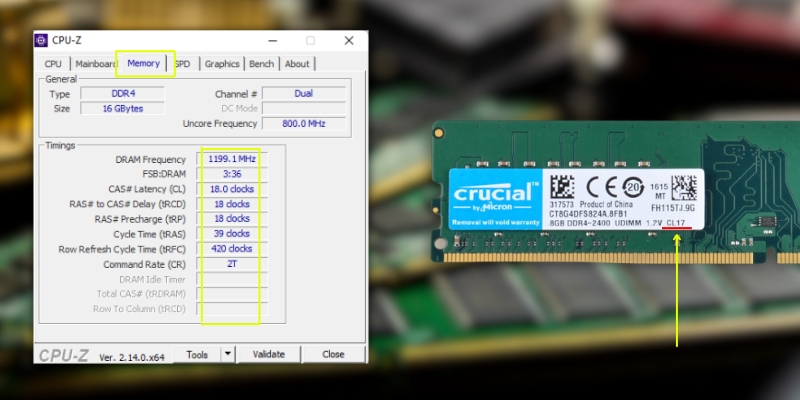Click the CPU-Z app icon in title bar
The height and width of the screenshot is (400, 800).
(x=41, y=40)
